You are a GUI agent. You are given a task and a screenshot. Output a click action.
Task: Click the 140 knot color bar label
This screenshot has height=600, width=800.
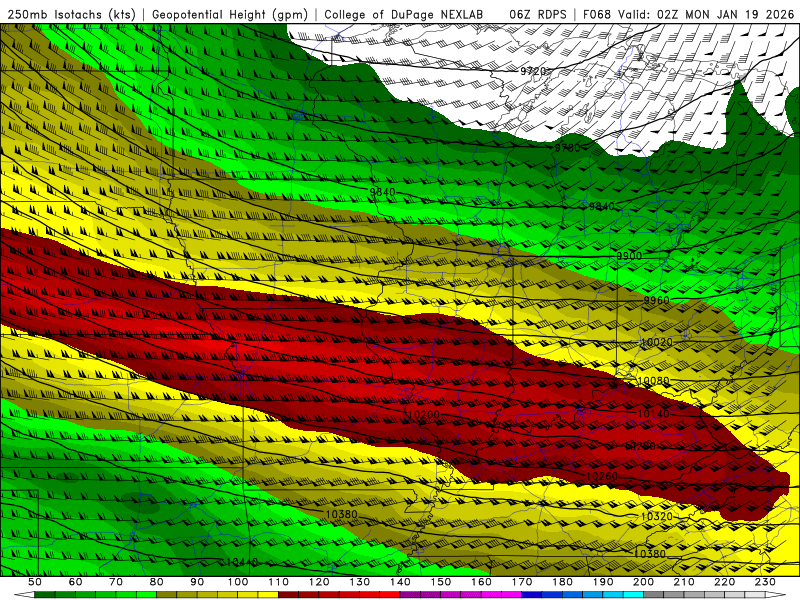coord(401,582)
